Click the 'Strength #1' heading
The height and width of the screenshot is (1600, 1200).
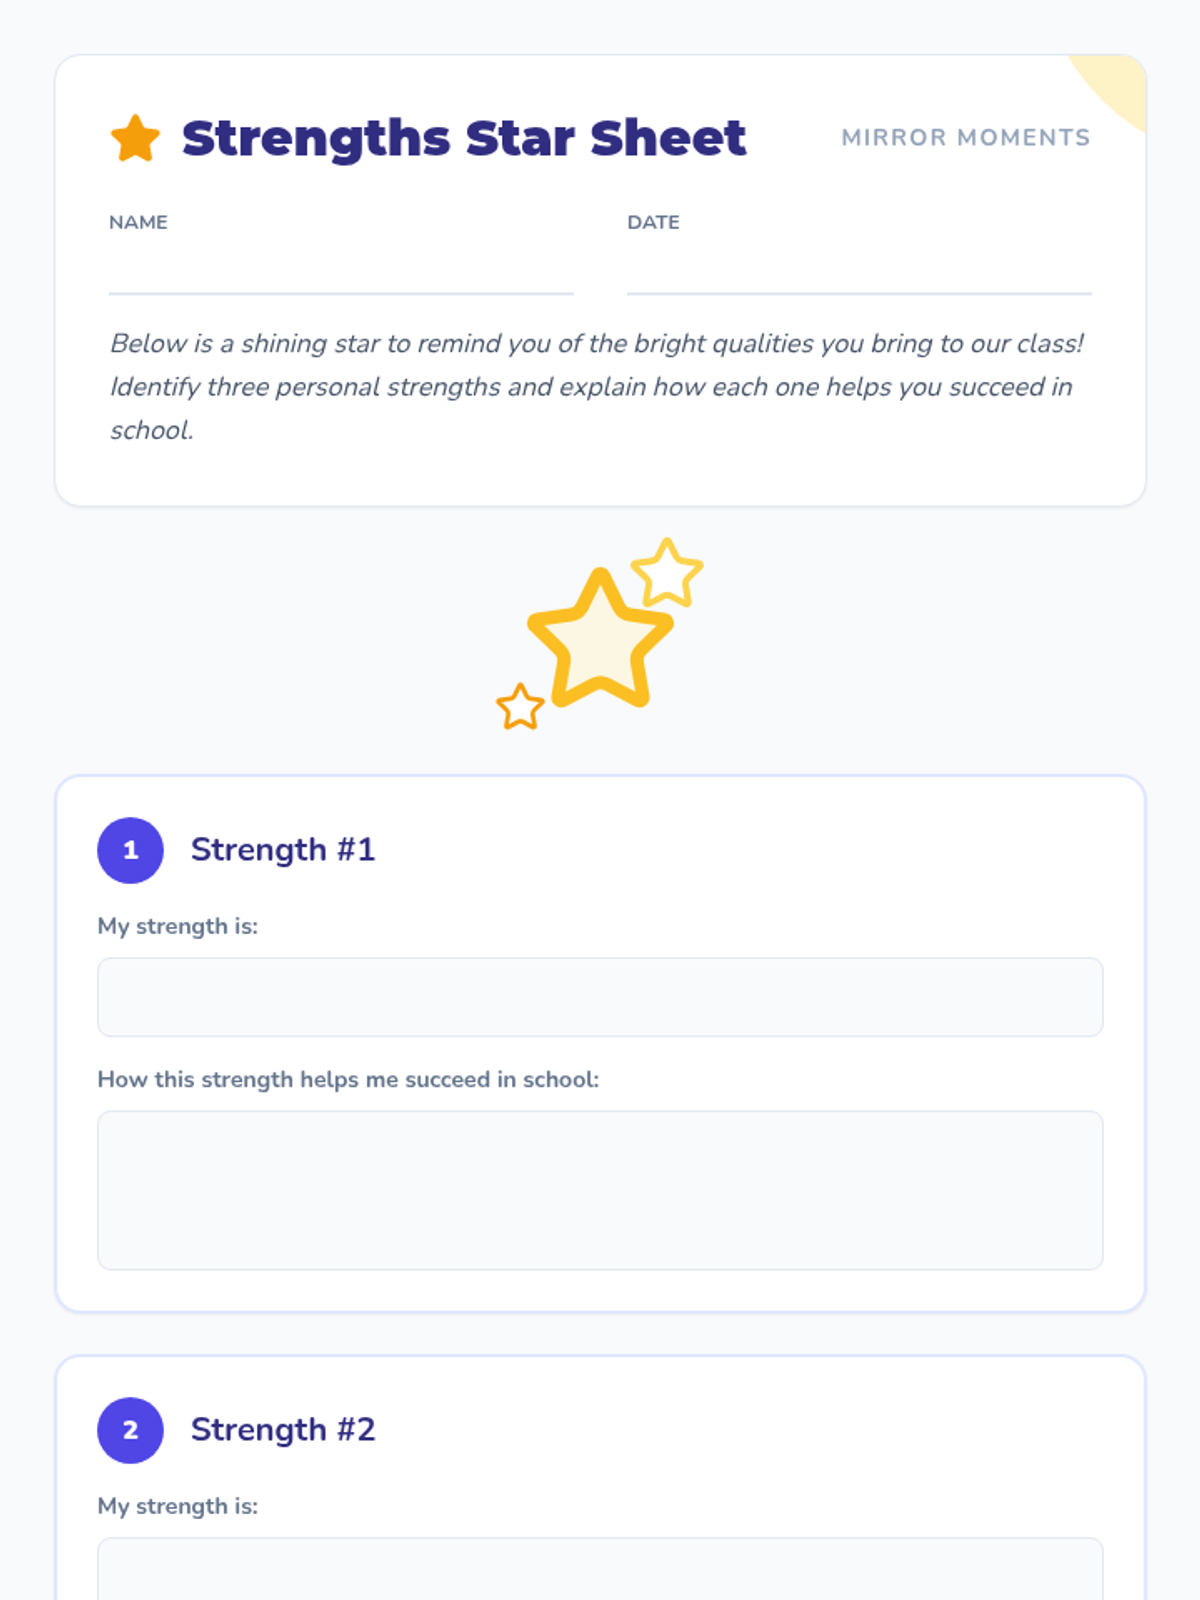(283, 850)
